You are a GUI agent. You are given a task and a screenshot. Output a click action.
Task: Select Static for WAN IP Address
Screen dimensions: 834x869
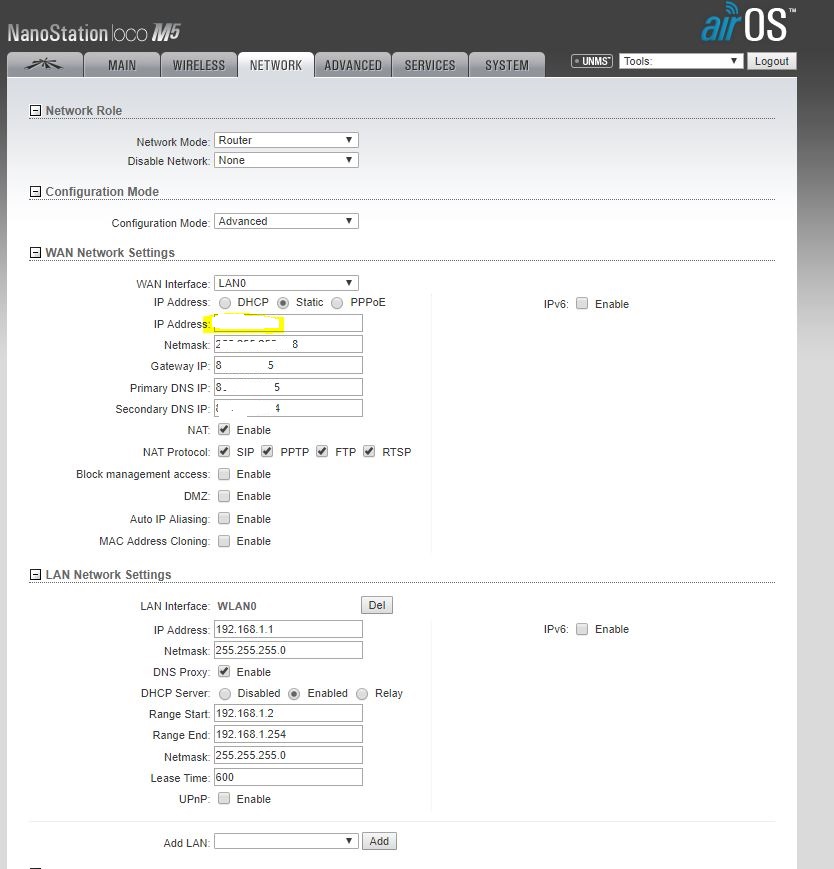(283, 303)
